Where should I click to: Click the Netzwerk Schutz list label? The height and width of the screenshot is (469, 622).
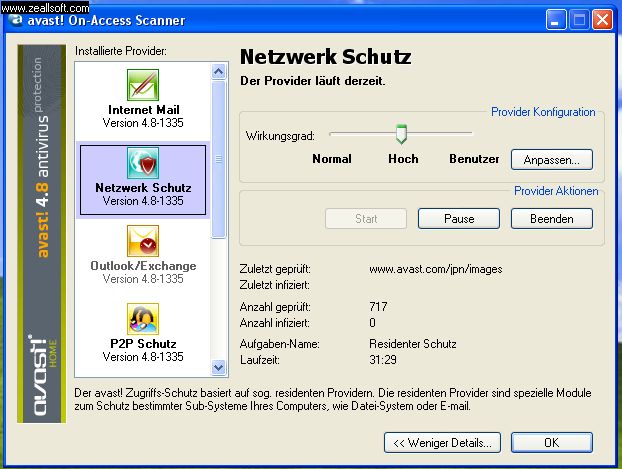click(143, 187)
